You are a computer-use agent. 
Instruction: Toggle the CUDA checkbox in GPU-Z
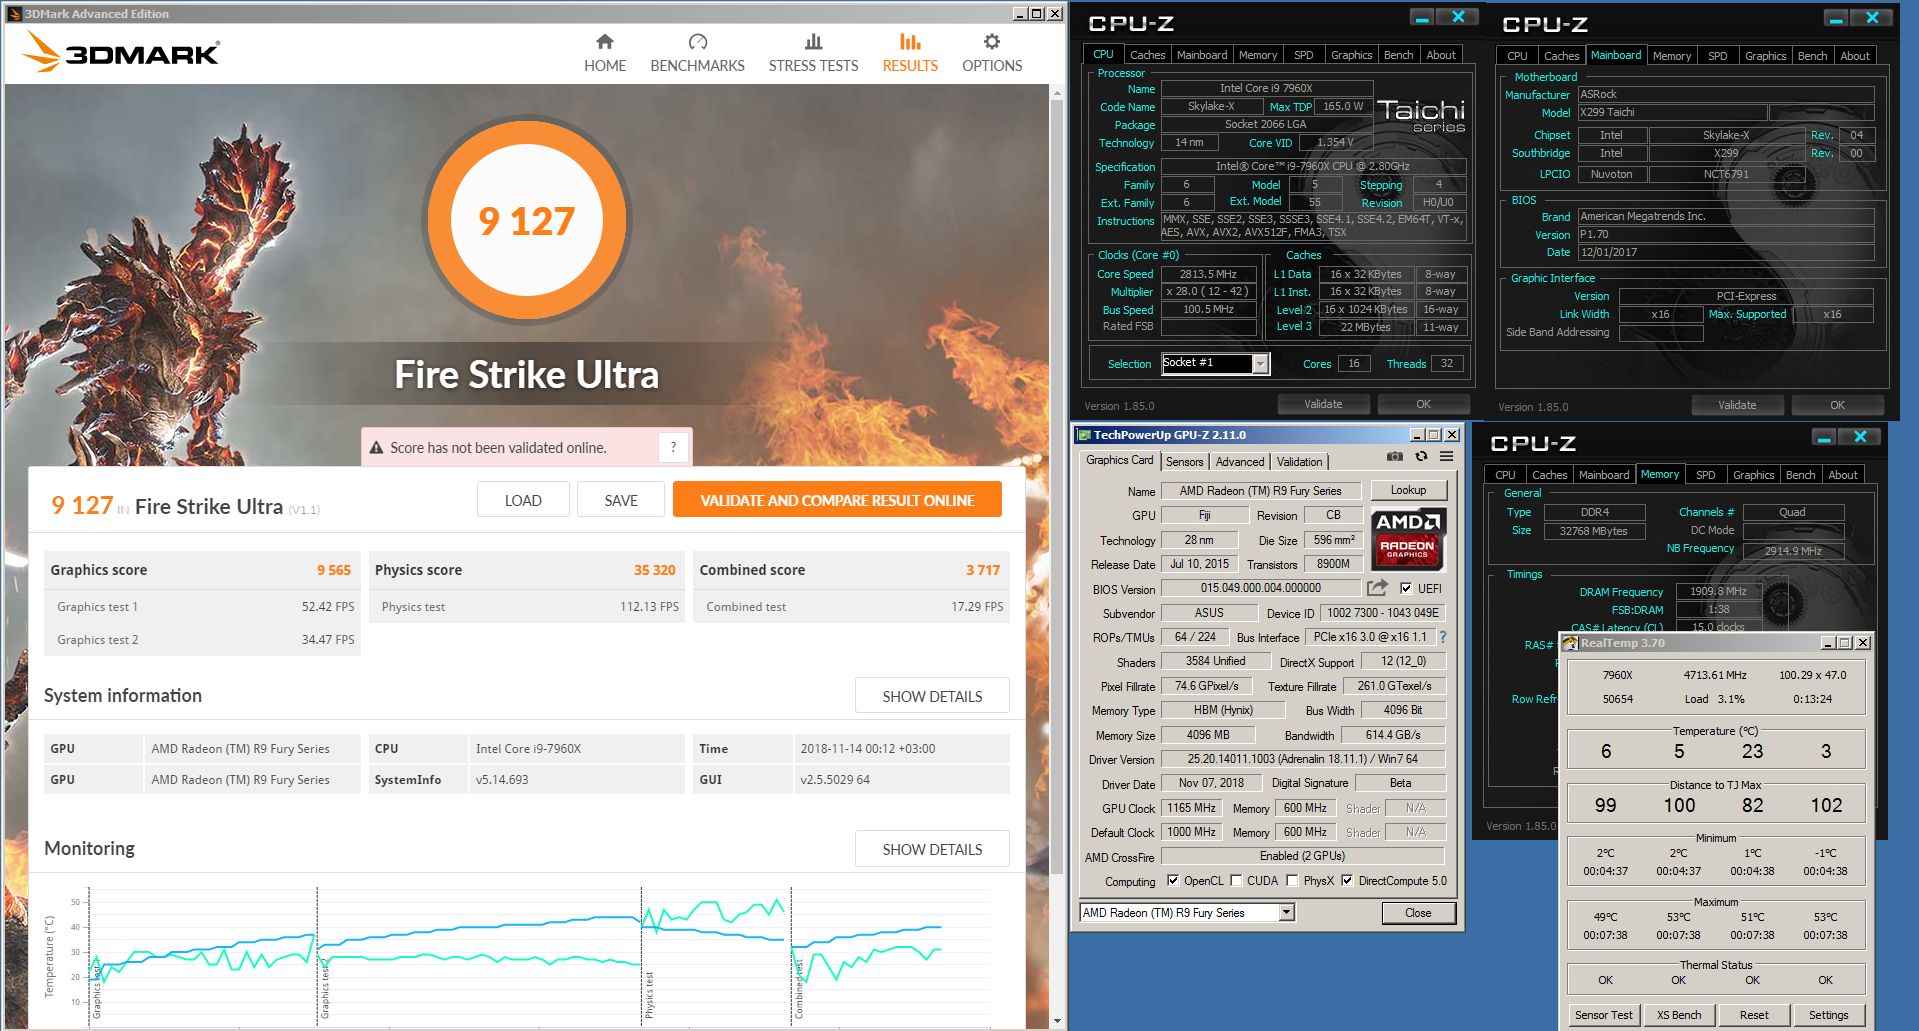(1236, 881)
